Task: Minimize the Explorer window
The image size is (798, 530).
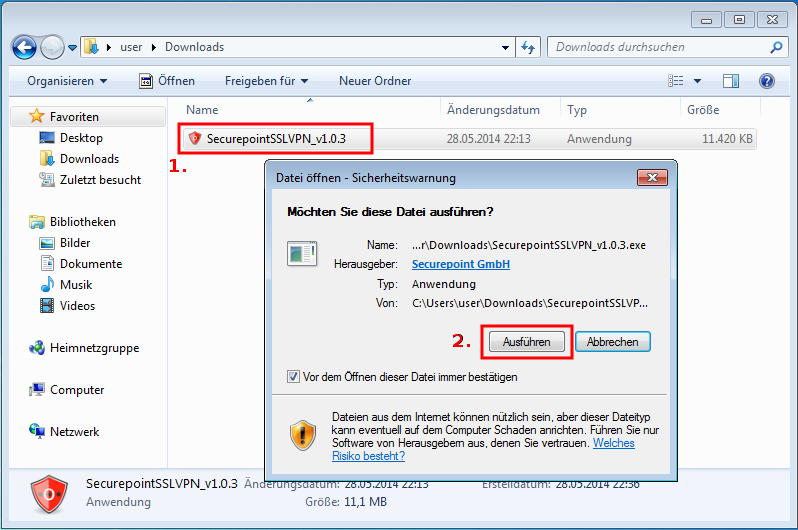Action: [706, 19]
